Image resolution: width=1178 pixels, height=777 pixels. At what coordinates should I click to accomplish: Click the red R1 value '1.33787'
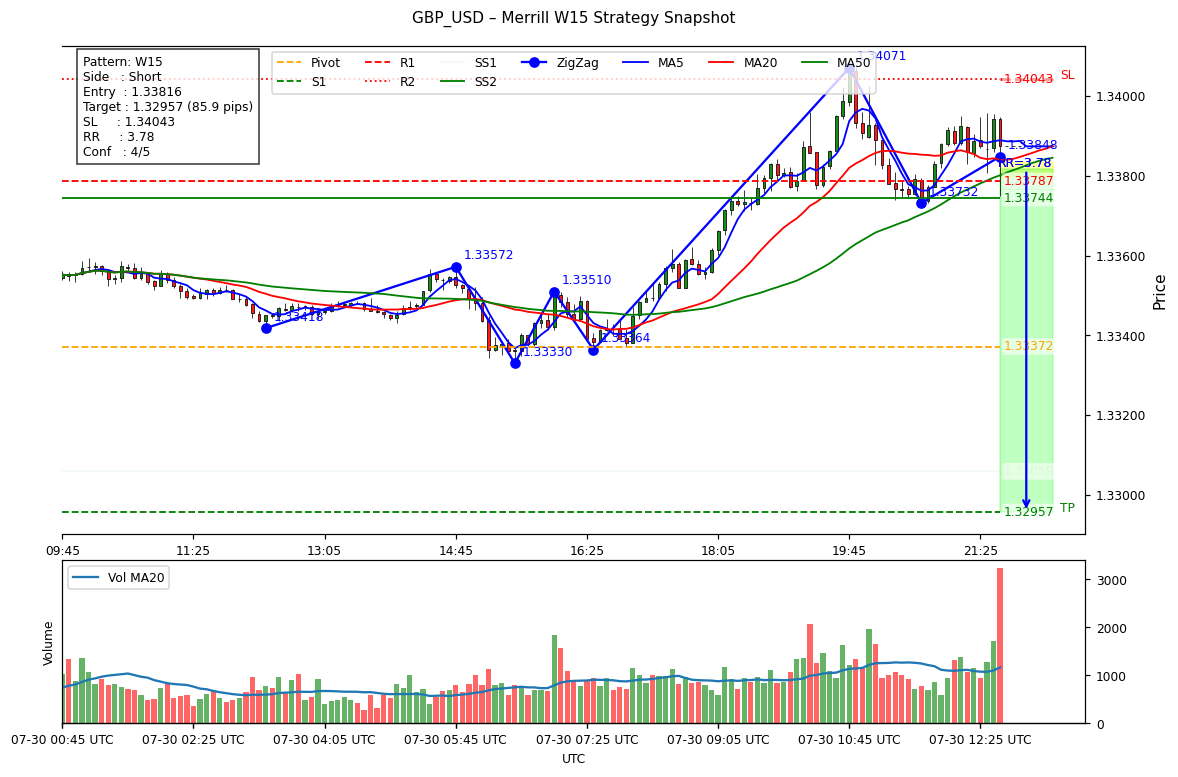tap(1028, 181)
